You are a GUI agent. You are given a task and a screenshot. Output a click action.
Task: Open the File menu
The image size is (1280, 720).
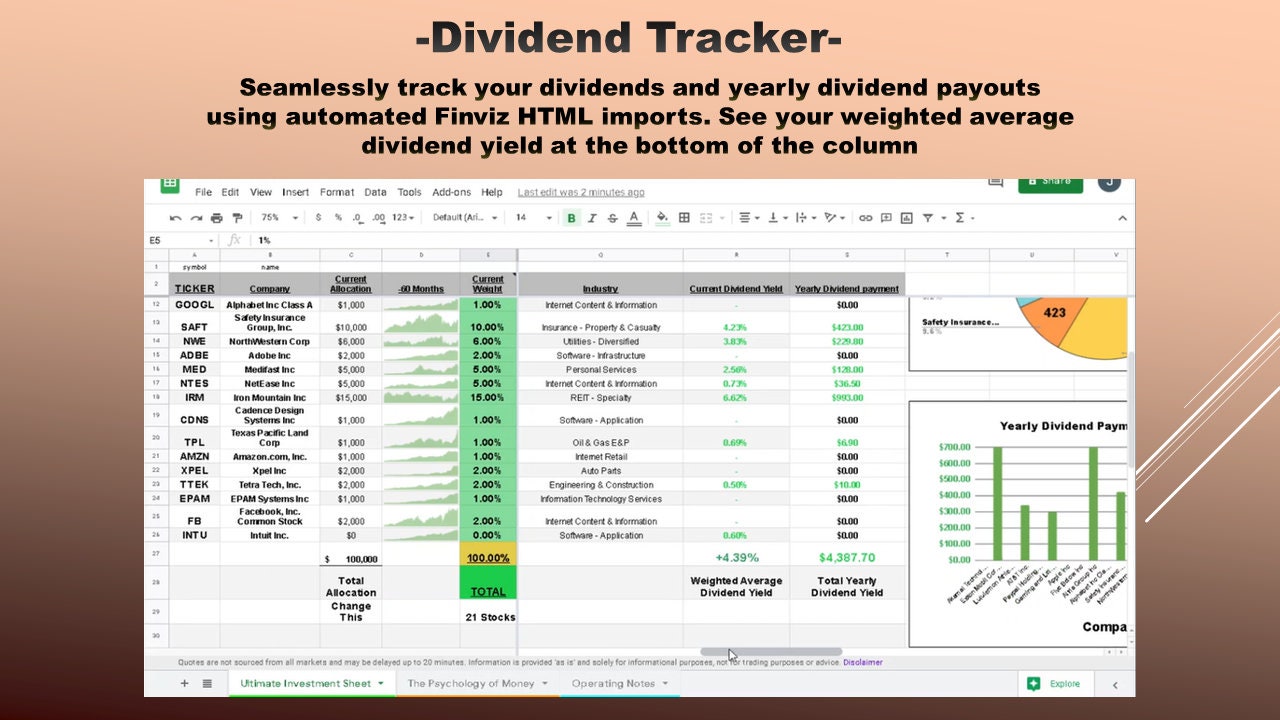tap(203, 192)
